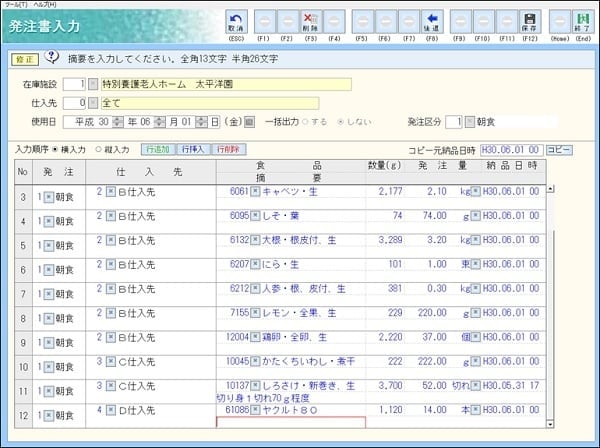The height and width of the screenshot is (448, 600).
Task: Click the disabled F2 toolbar button
Action: tap(288, 22)
